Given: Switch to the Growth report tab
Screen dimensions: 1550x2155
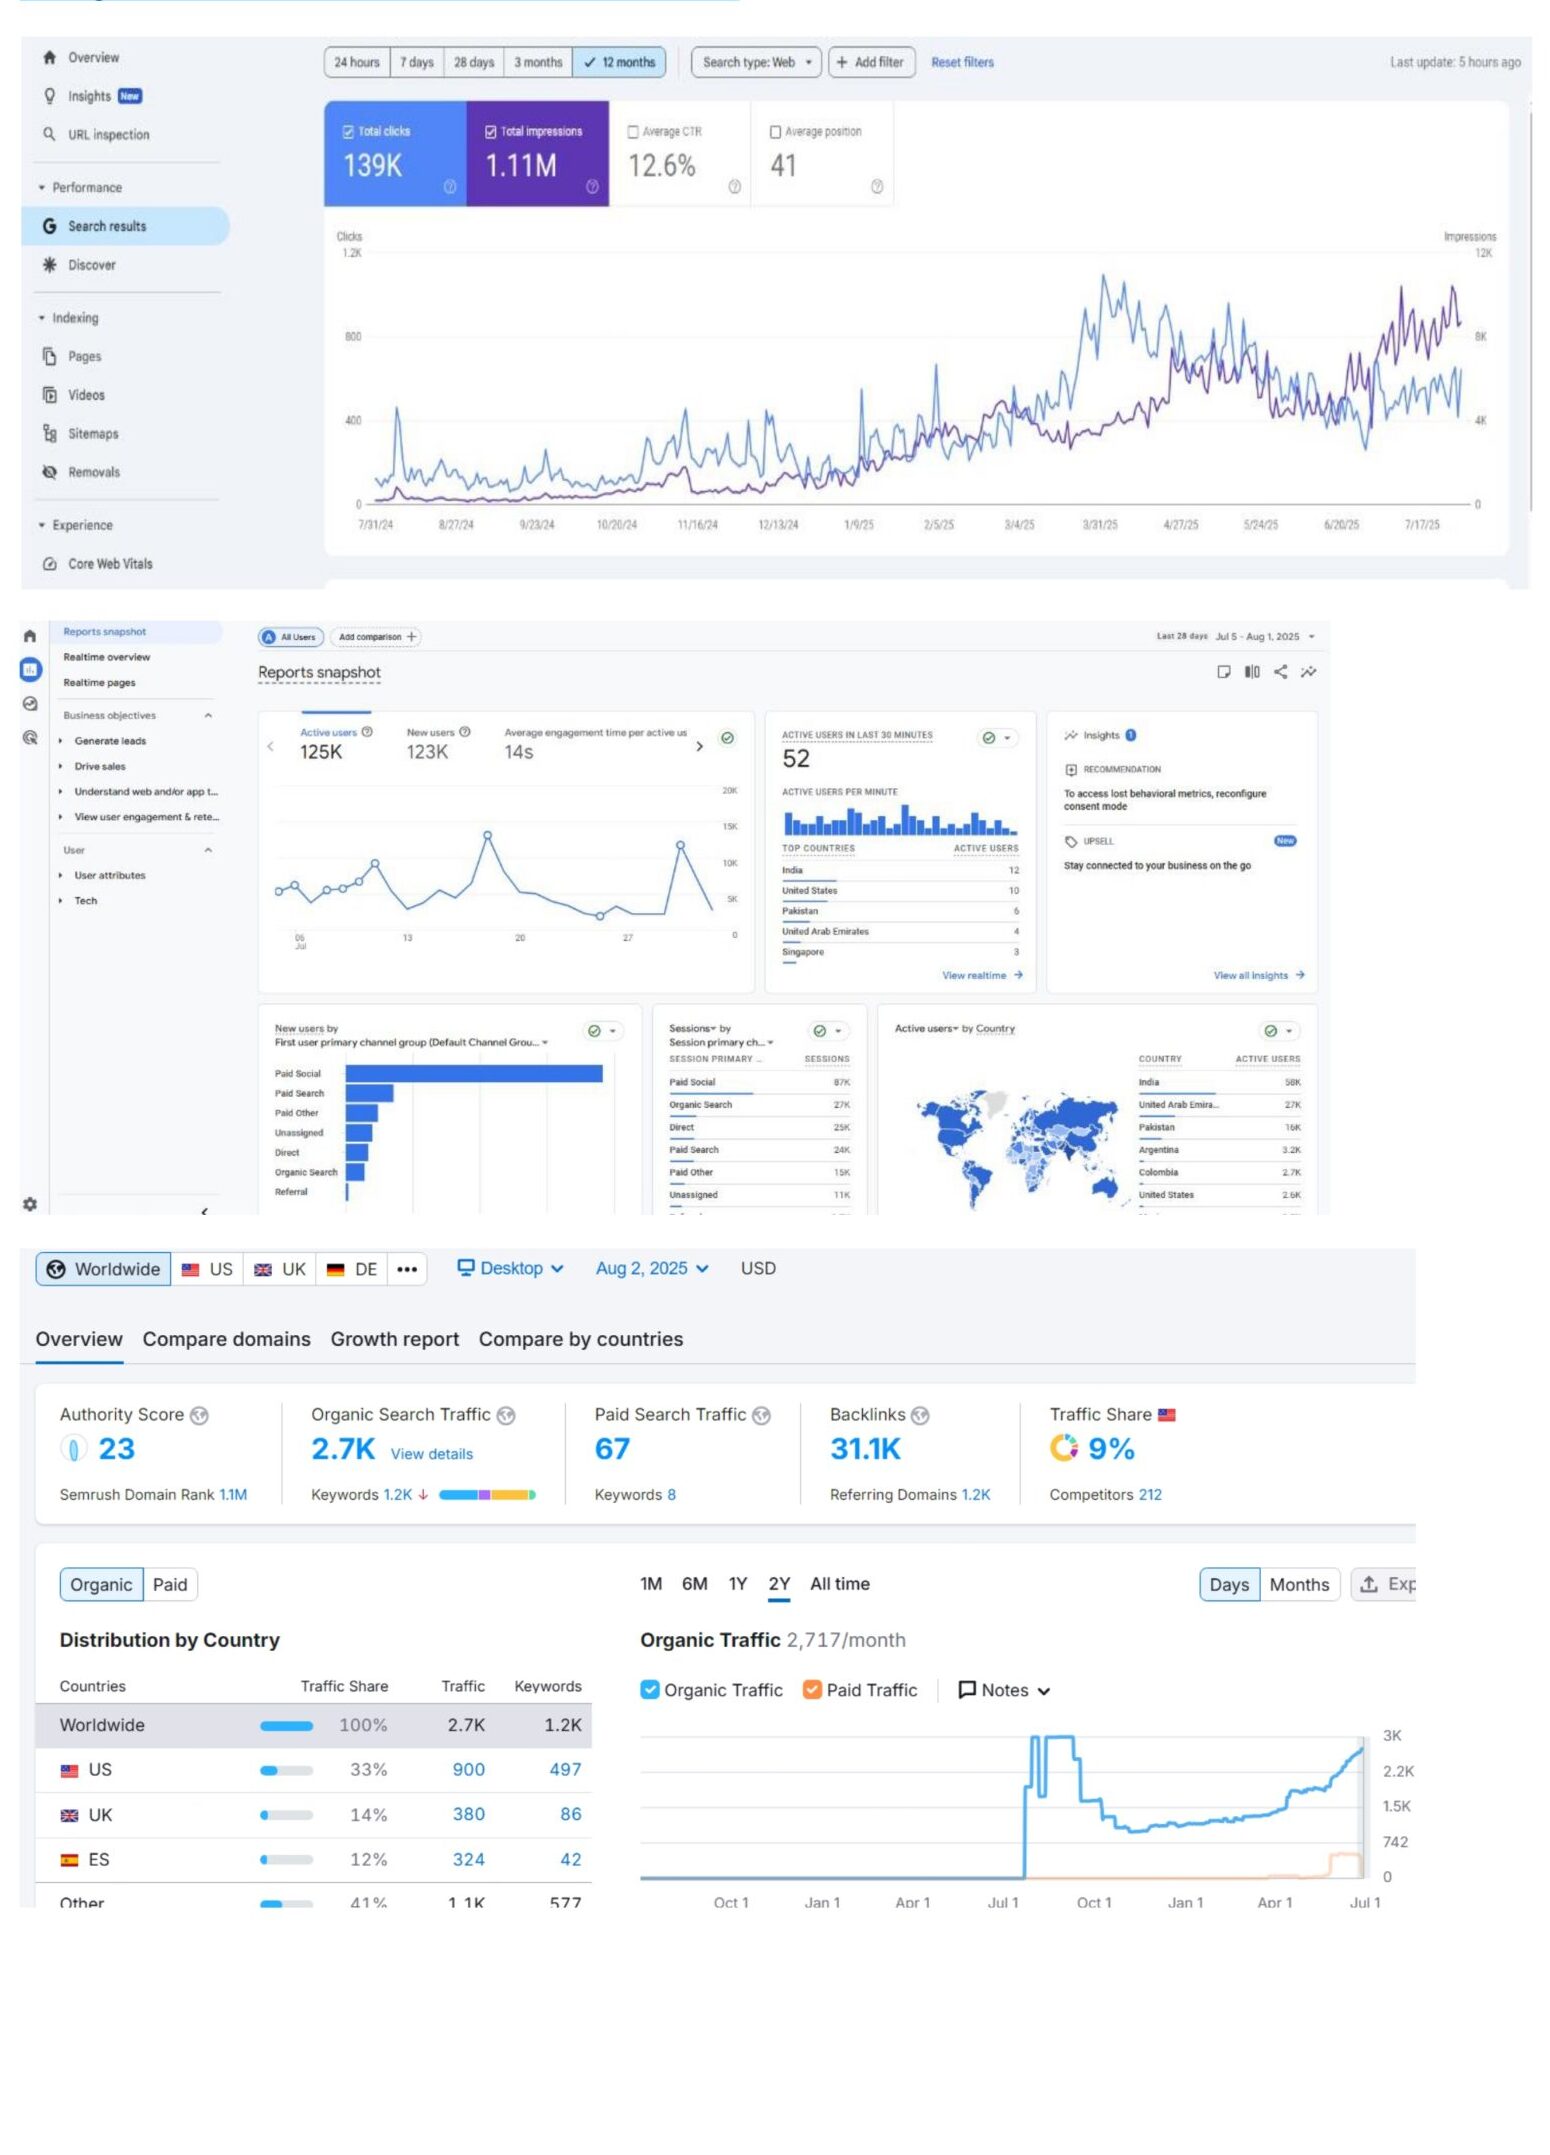Looking at the screenshot, I should click(x=394, y=1339).
